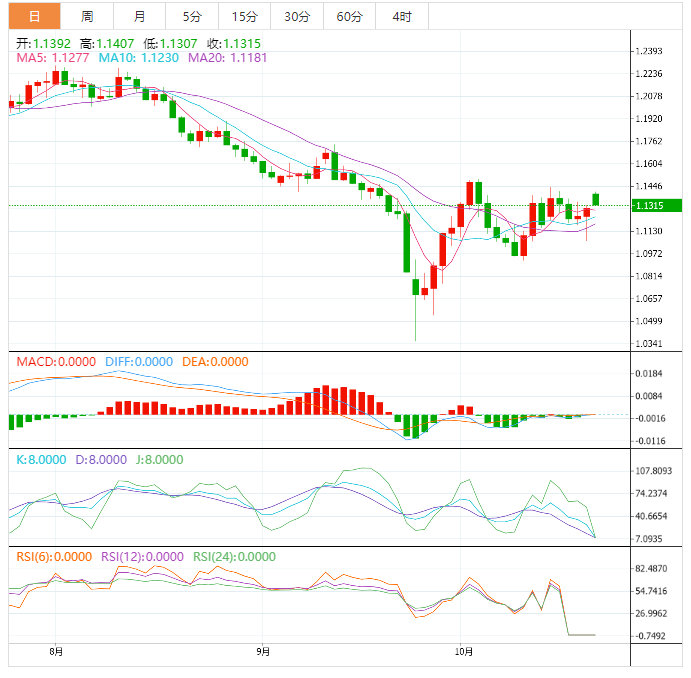Switch to the 周 weekly tab

(87, 16)
